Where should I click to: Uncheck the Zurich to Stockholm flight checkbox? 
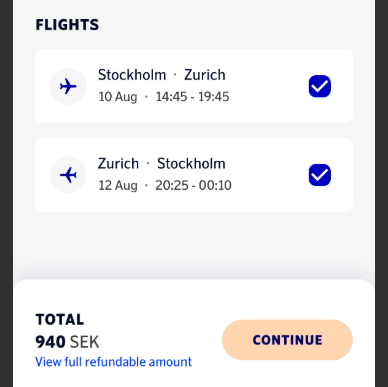[x=320, y=175]
